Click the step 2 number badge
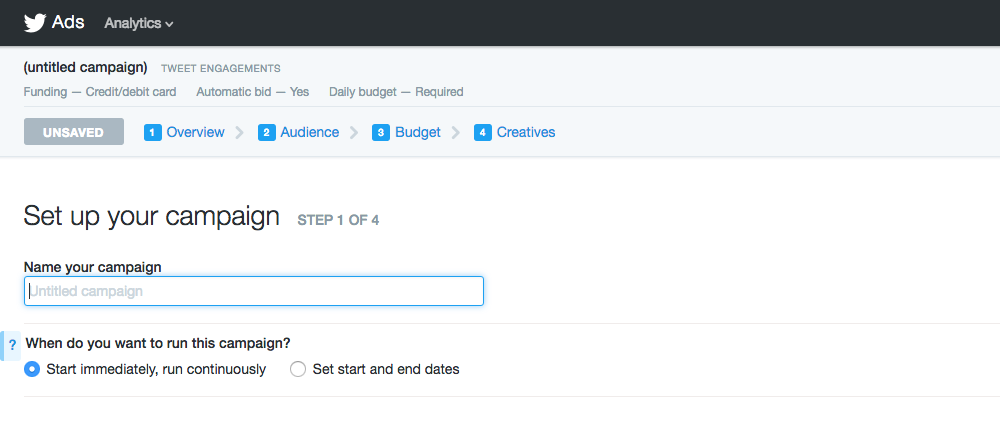This screenshot has height=444, width=1000. click(267, 133)
